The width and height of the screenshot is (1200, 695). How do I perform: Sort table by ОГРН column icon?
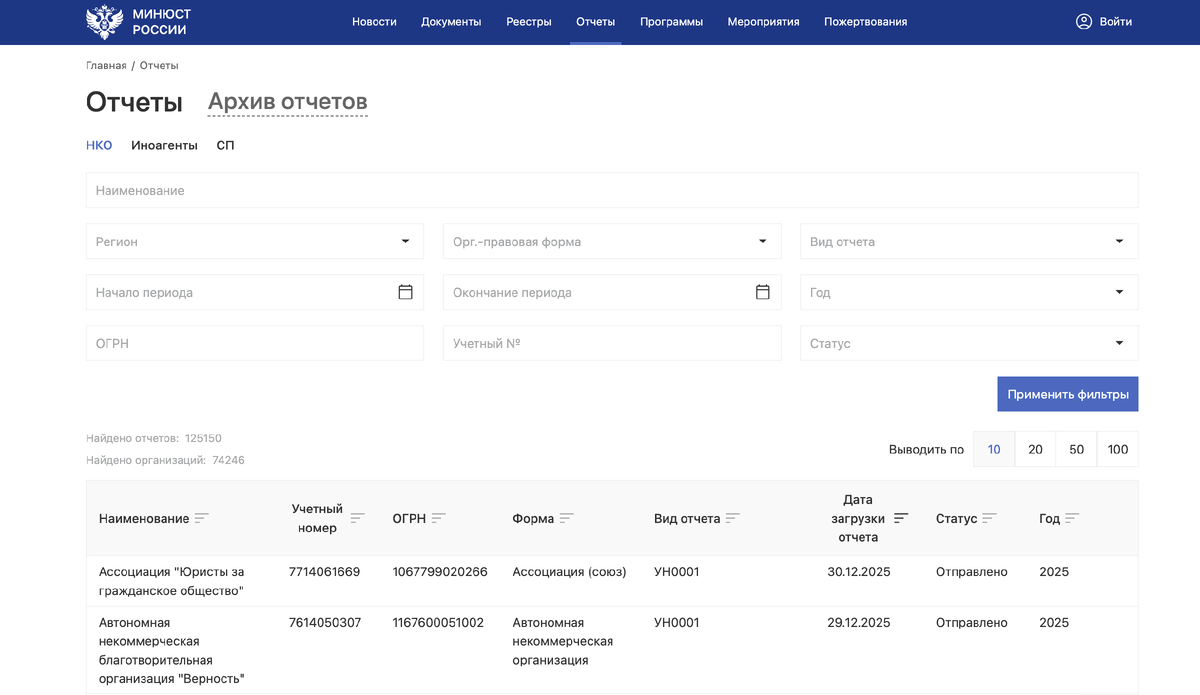click(x=438, y=518)
